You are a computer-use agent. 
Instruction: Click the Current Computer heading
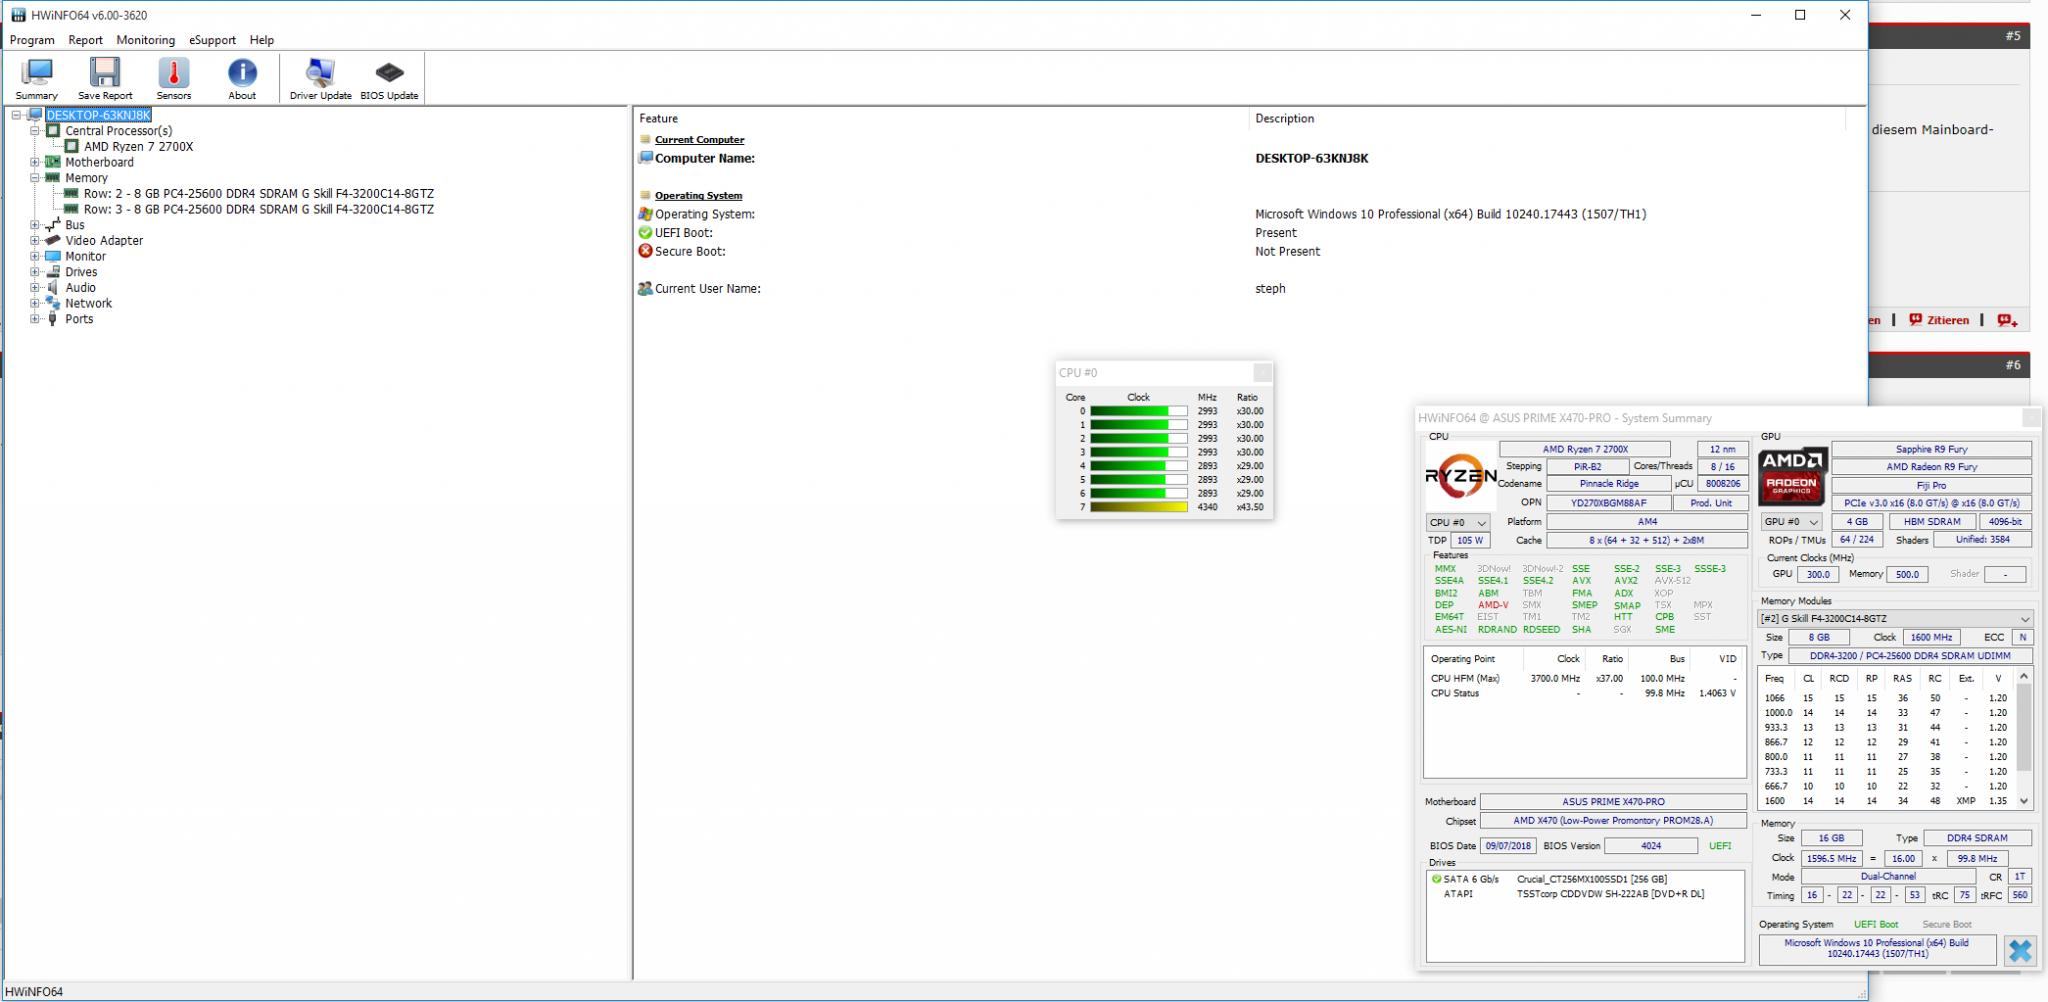pyautogui.click(x=699, y=140)
